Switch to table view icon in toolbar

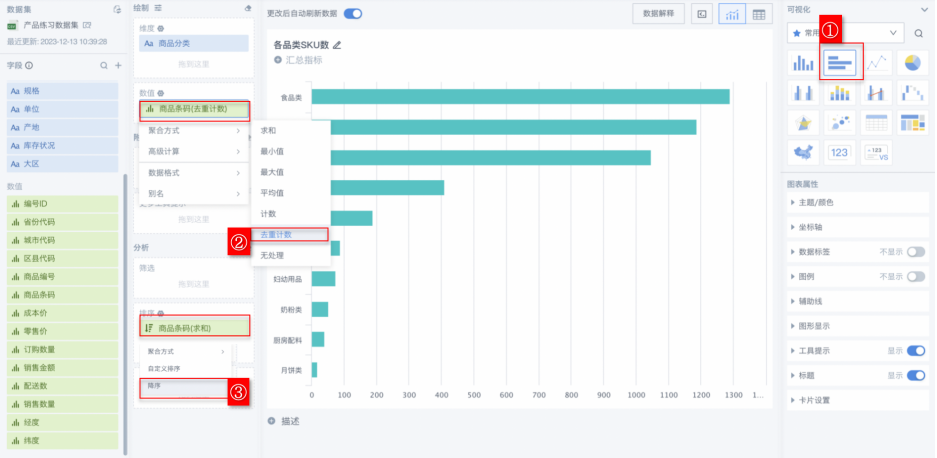(759, 14)
